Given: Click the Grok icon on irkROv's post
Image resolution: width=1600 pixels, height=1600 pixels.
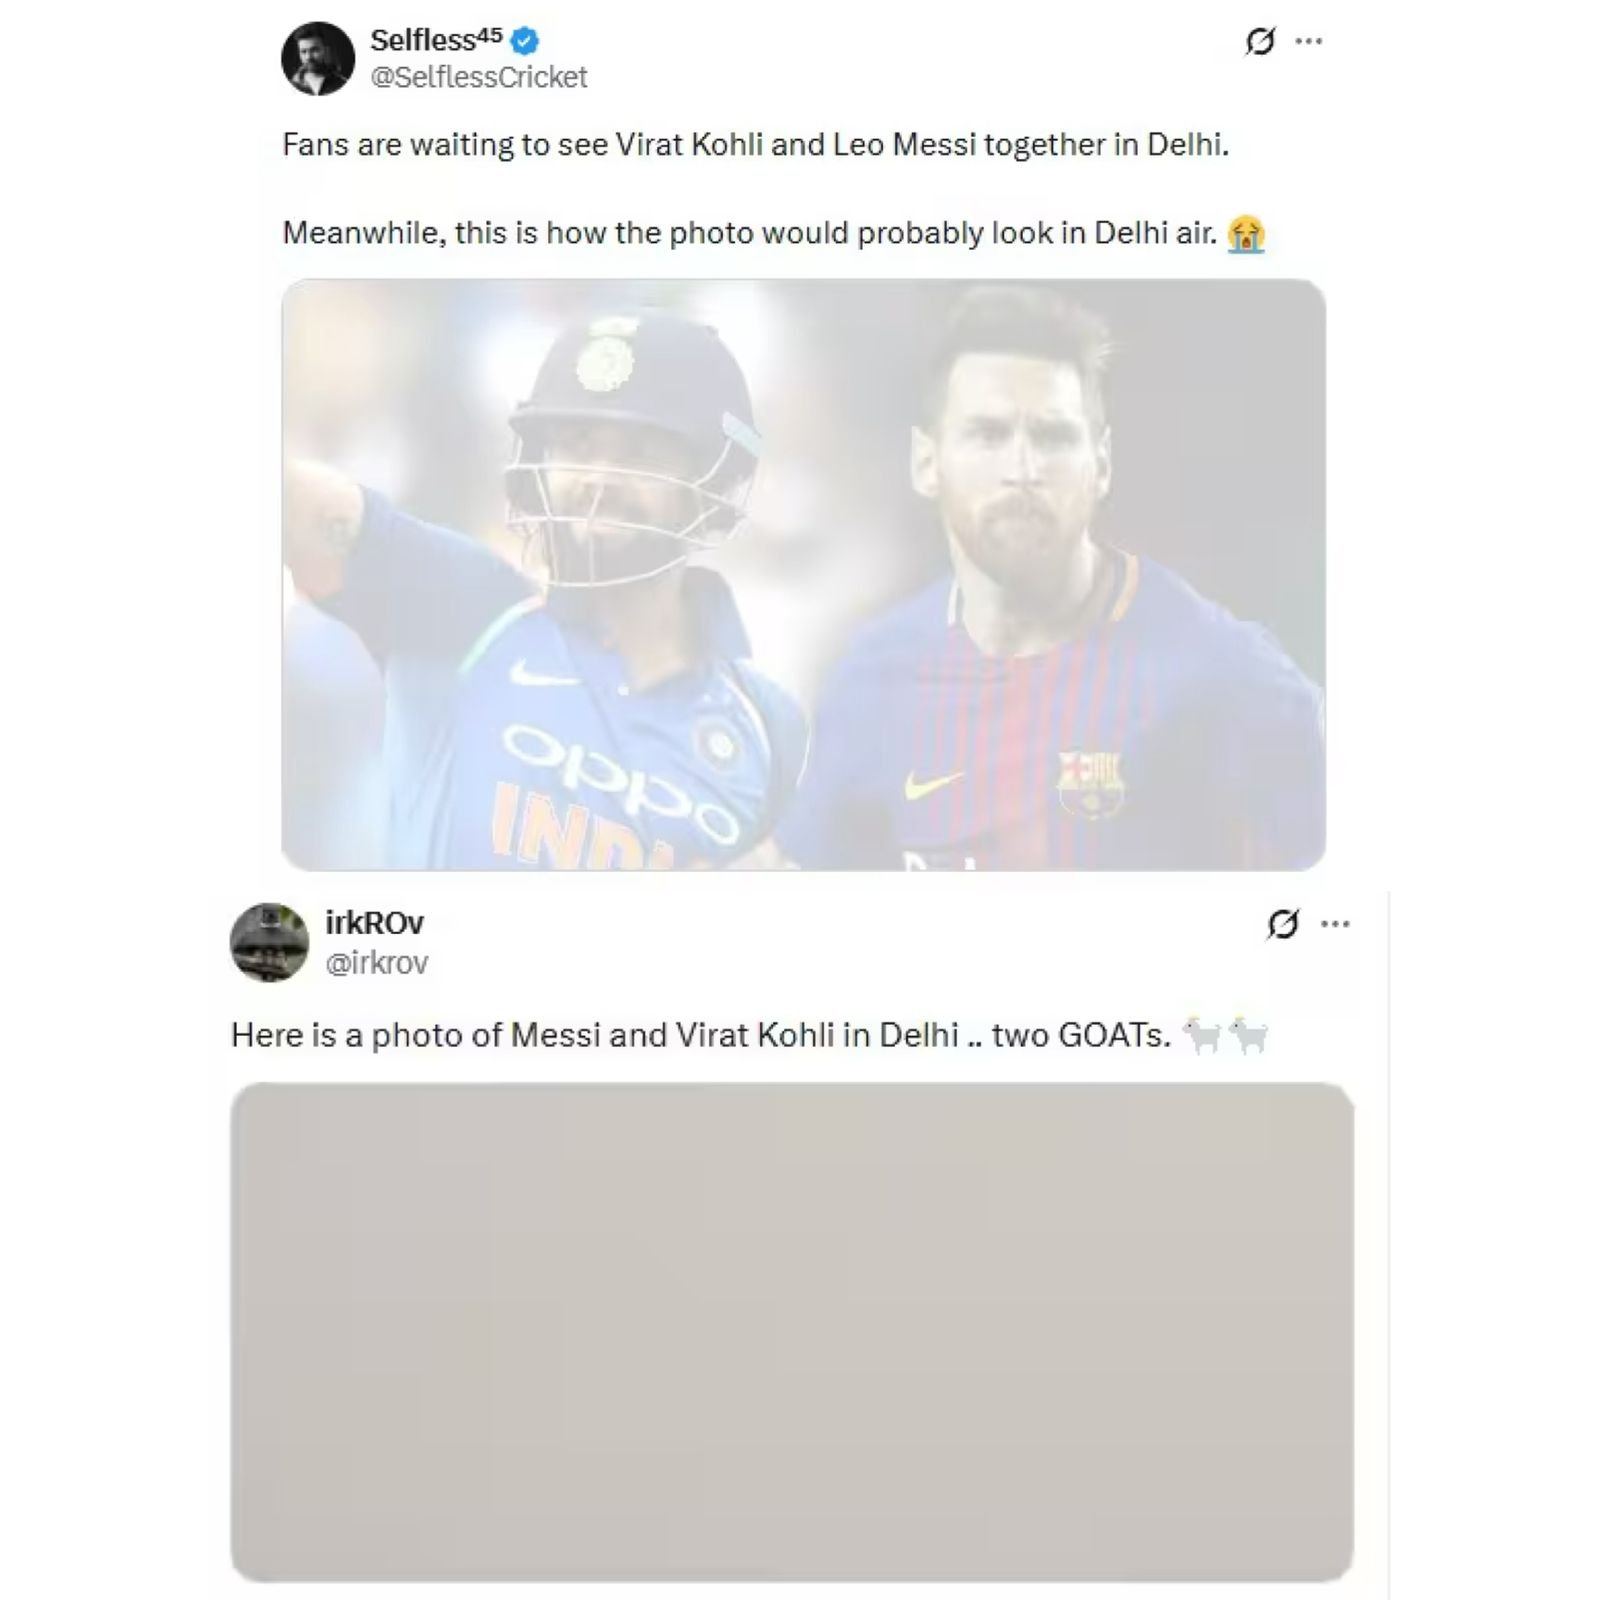Looking at the screenshot, I should click(1283, 924).
